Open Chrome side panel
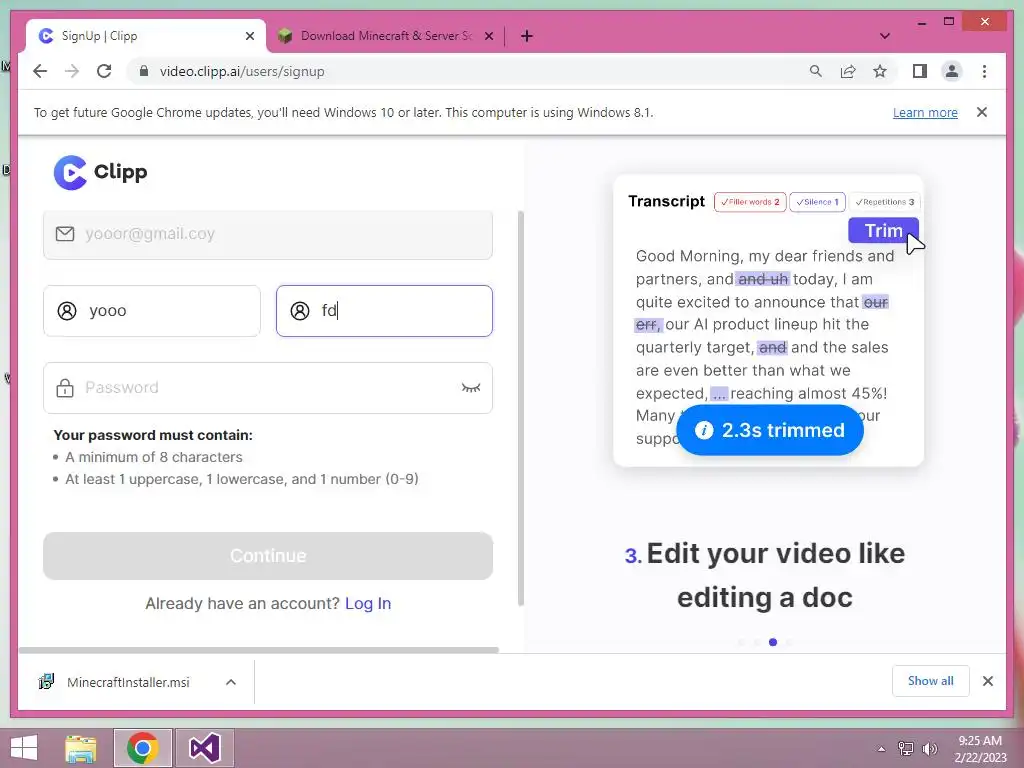 [920, 71]
